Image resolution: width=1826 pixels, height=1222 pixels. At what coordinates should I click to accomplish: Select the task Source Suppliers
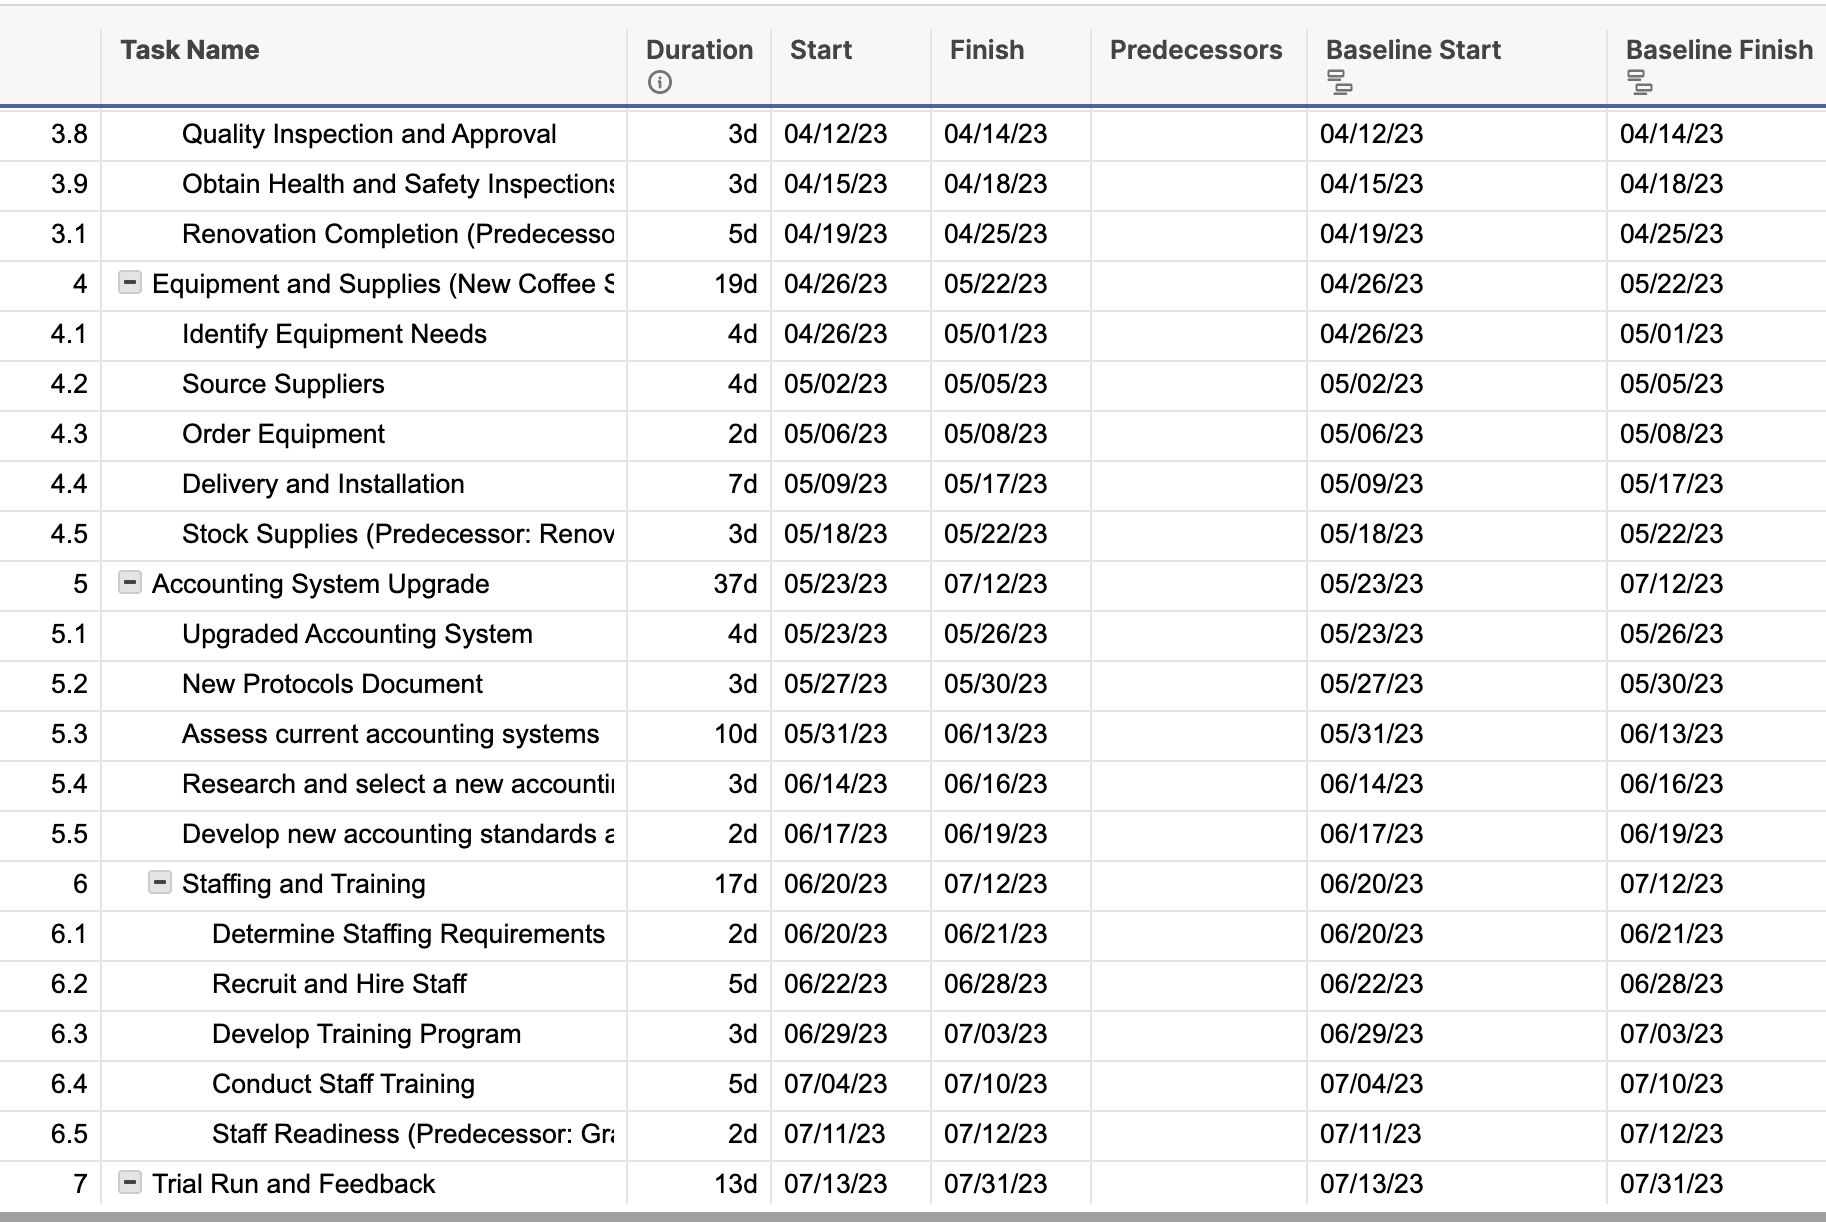point(283,384)
